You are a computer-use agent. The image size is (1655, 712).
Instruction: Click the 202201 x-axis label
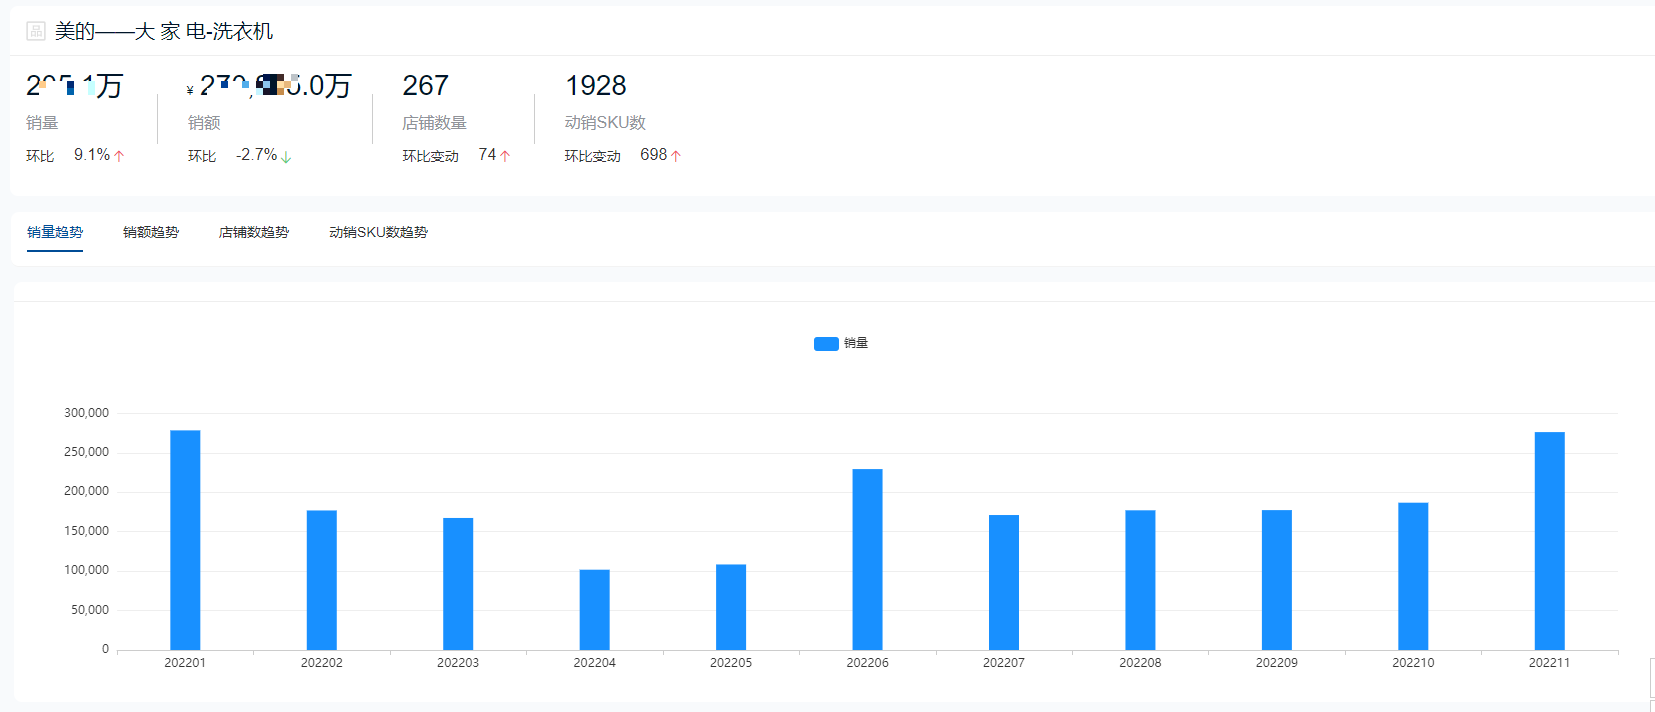[x=185, y=663]
